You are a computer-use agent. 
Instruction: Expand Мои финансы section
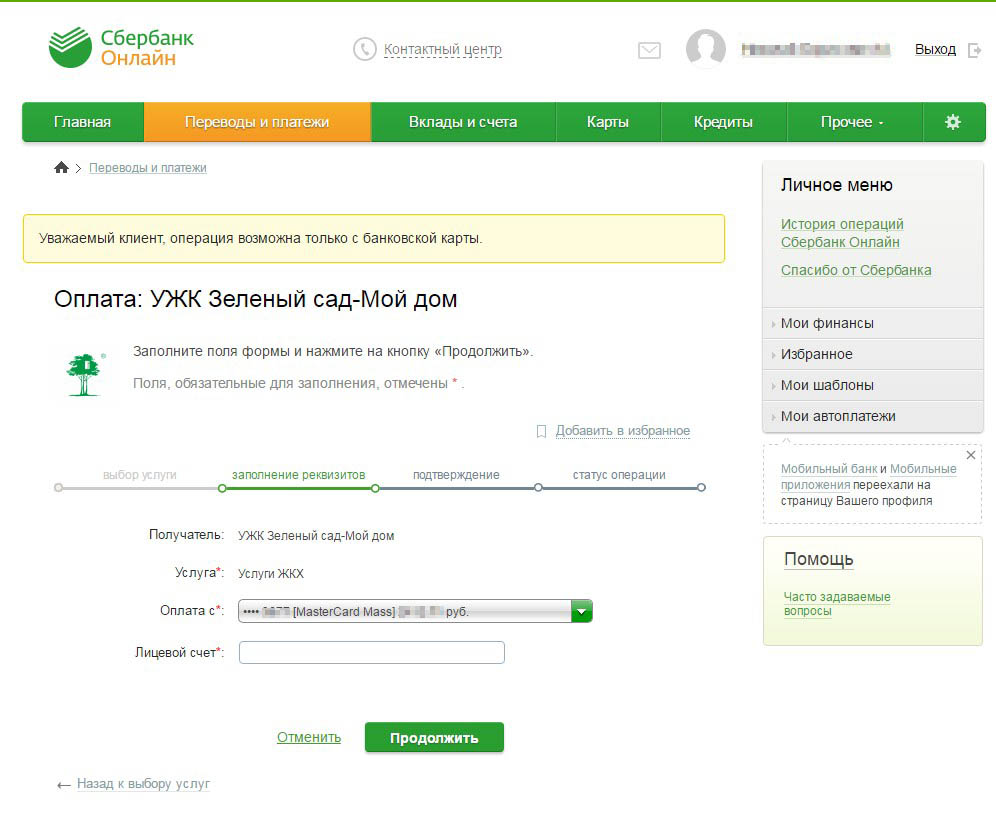point(873,323)
